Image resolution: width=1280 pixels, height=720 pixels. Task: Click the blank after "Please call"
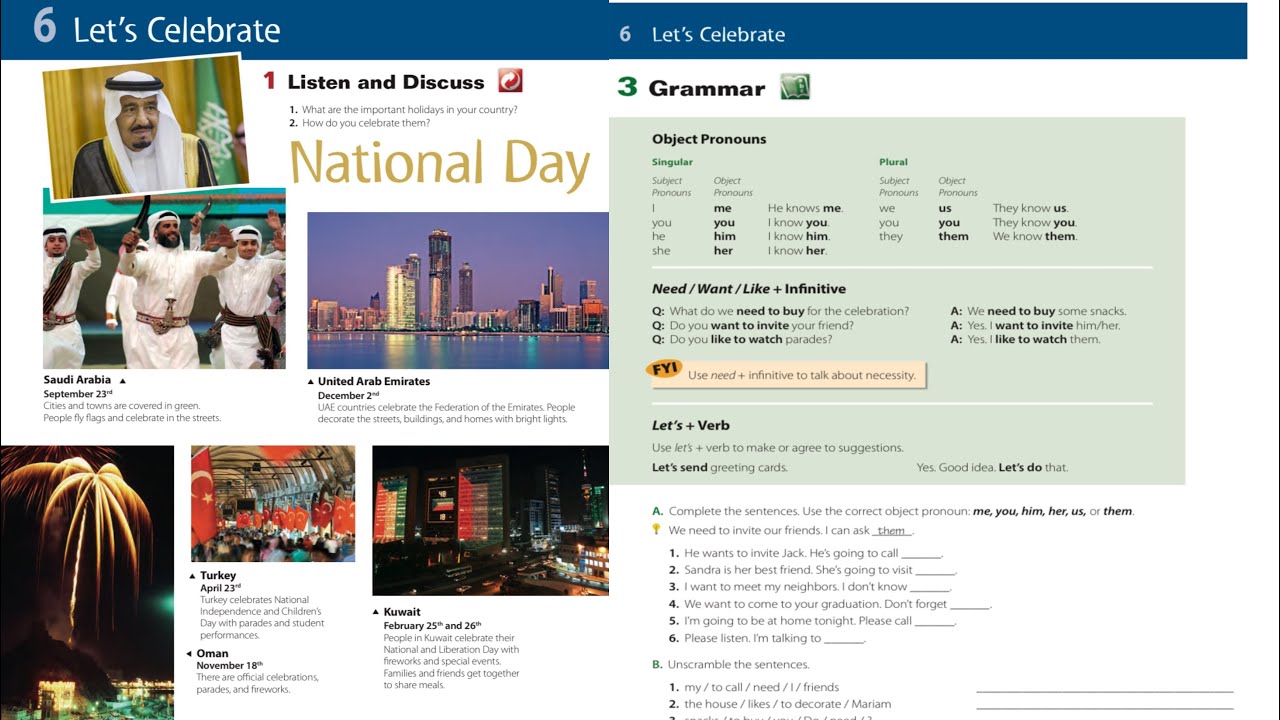pyautogui.click(x=936, y=622)
